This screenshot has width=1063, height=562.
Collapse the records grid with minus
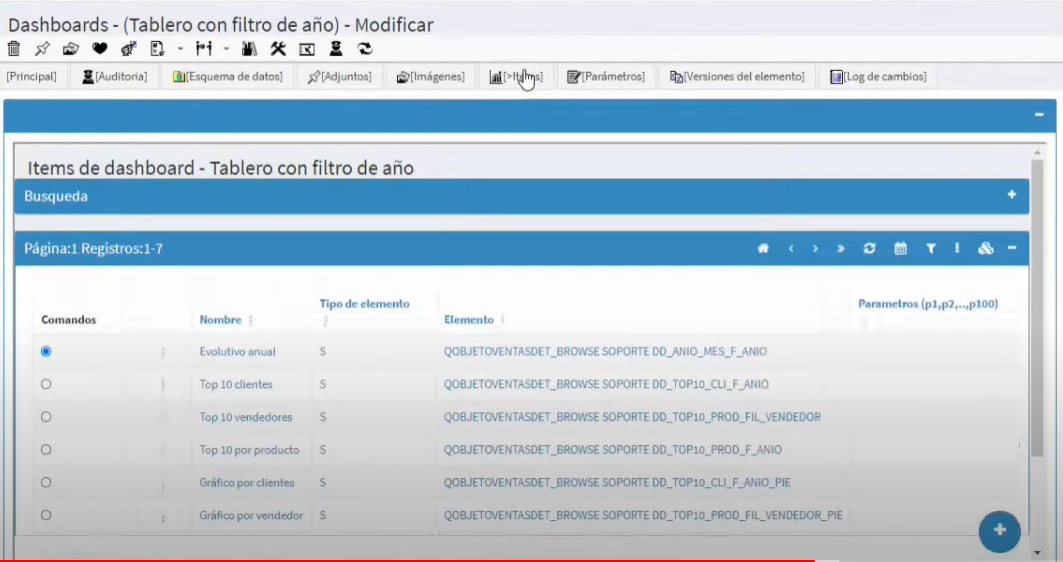(x=1012, y=249)
